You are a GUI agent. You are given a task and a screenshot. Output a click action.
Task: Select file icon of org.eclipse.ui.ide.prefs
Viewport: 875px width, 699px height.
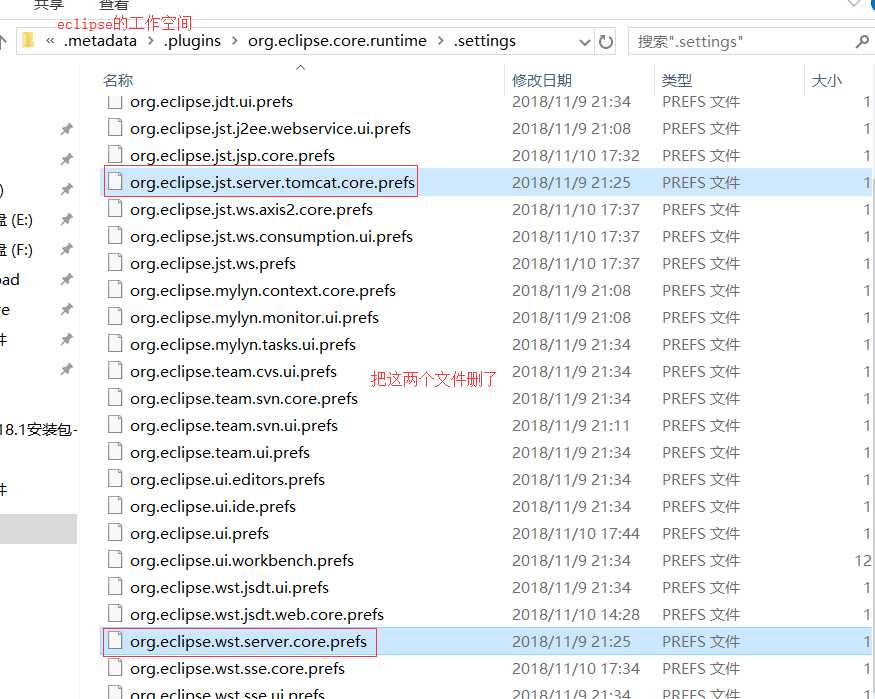115,506
